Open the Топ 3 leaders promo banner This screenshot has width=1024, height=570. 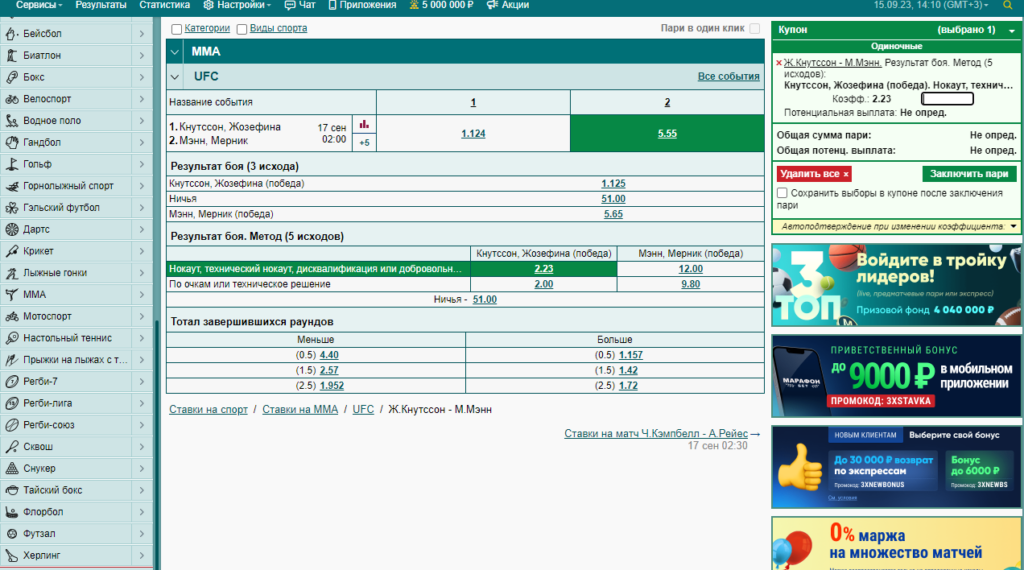tap(896, 285)
